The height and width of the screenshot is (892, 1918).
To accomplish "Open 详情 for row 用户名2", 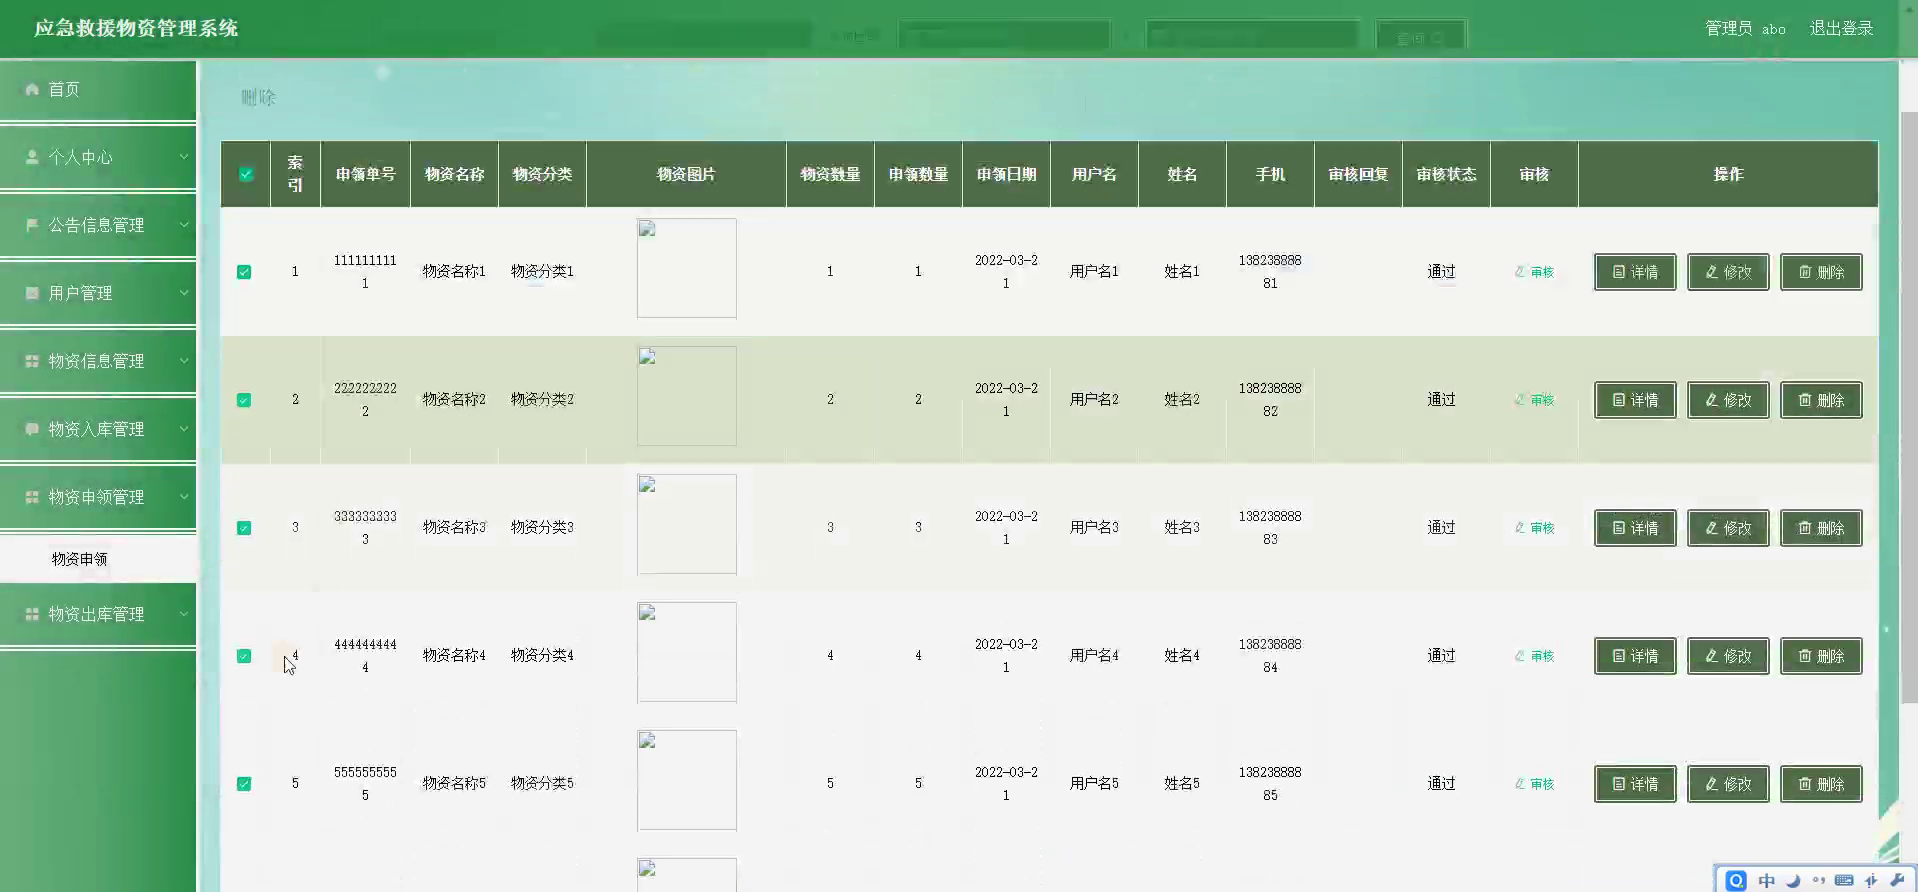I will pos(1635,400).
